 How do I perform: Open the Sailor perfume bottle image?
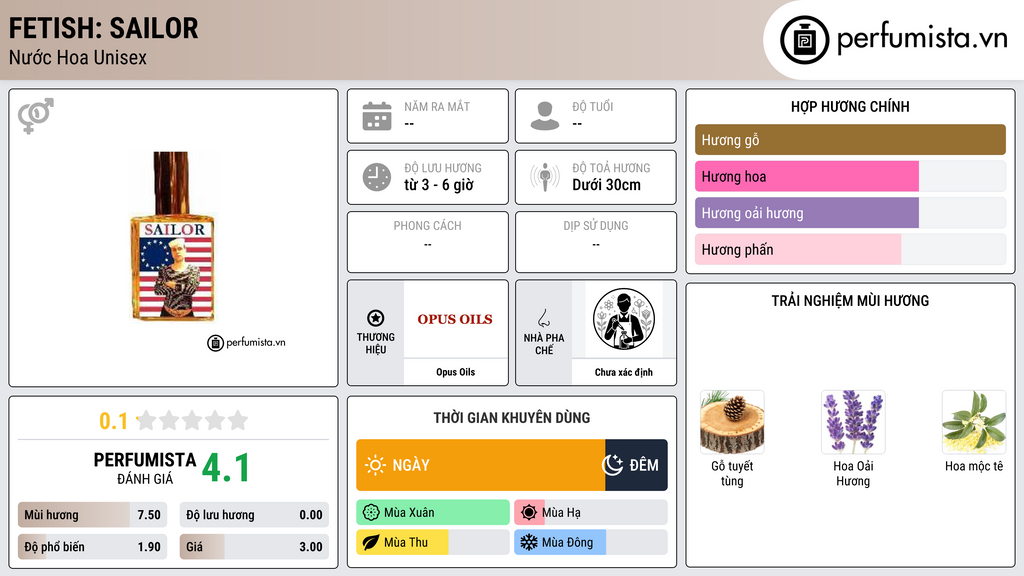point(172,236)
